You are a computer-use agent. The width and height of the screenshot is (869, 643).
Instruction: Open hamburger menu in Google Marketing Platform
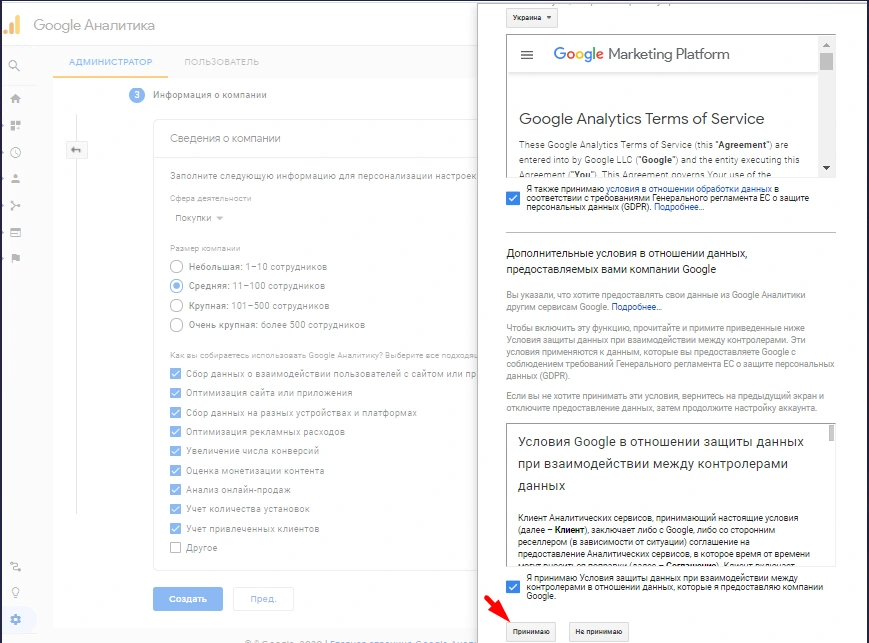click(527, 55)
